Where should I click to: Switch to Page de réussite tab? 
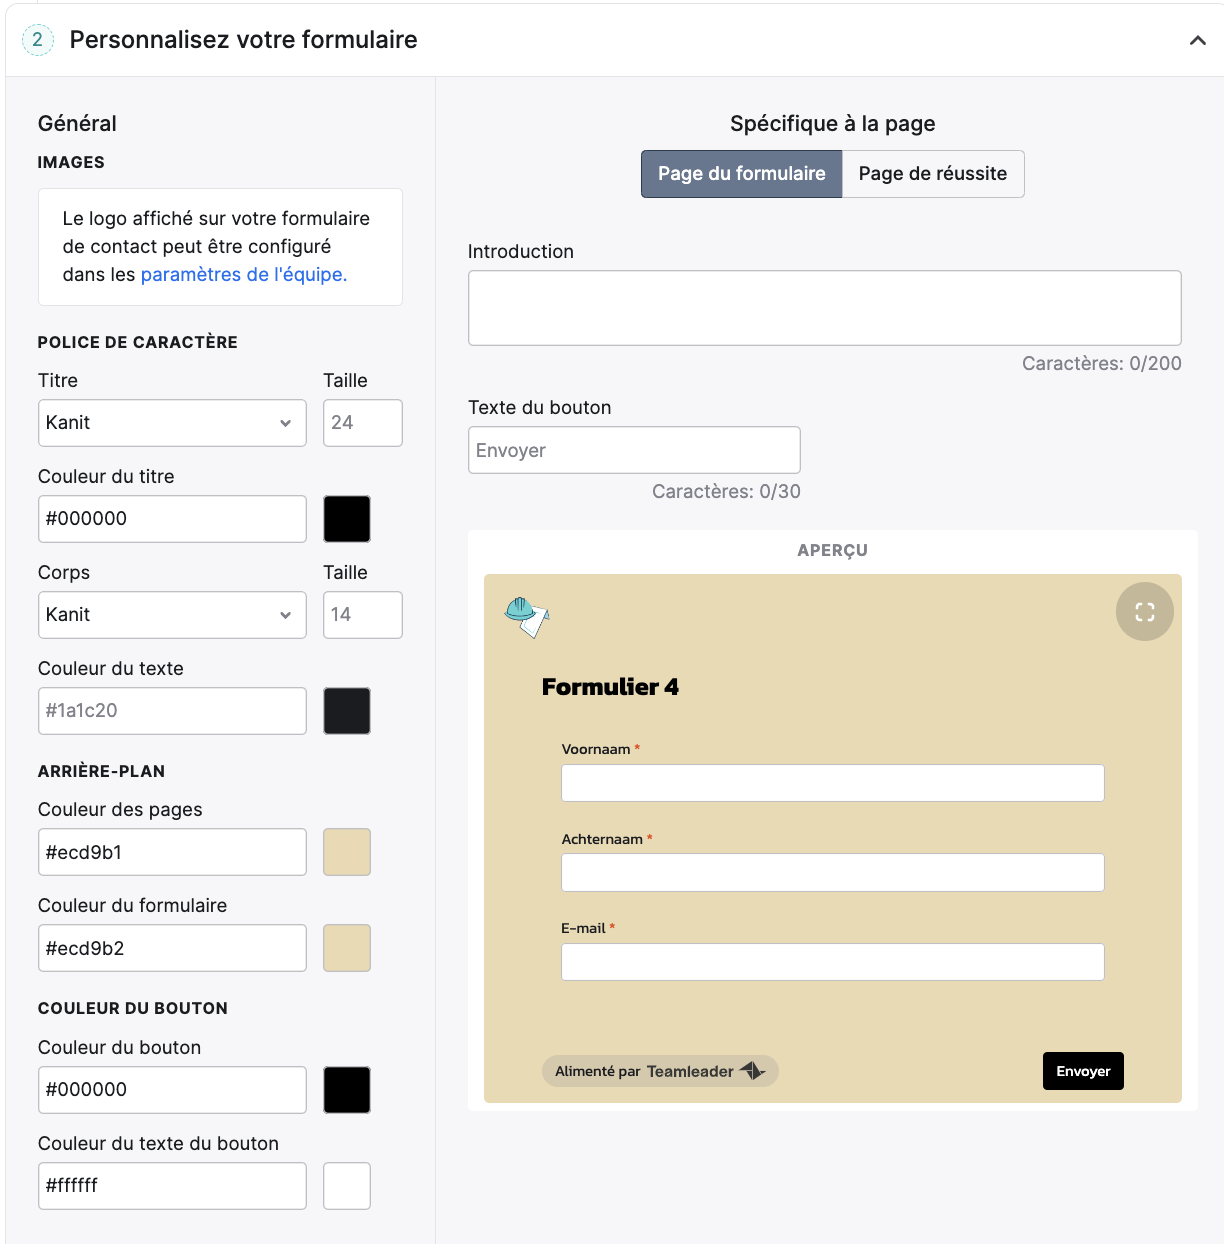click(x=933, y=174)
